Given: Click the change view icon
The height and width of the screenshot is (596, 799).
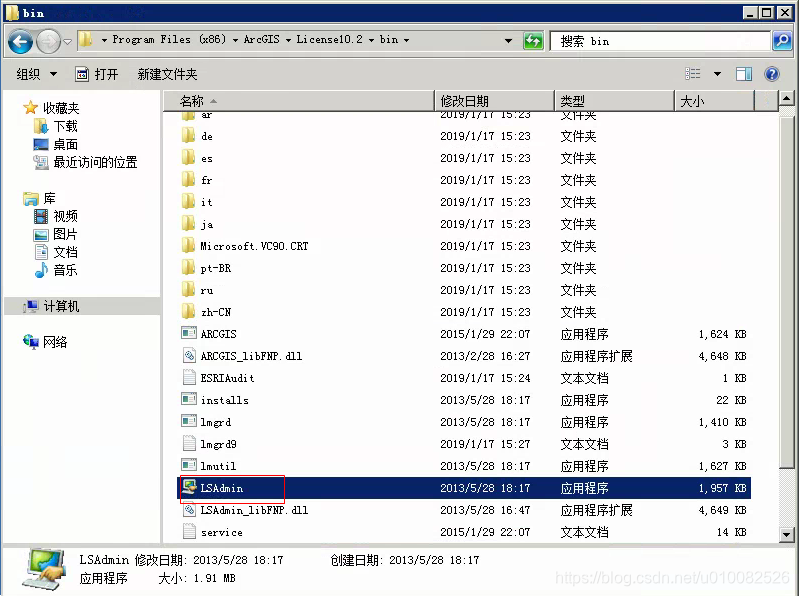Looking at the screenshot, I should tap(693, 74).
